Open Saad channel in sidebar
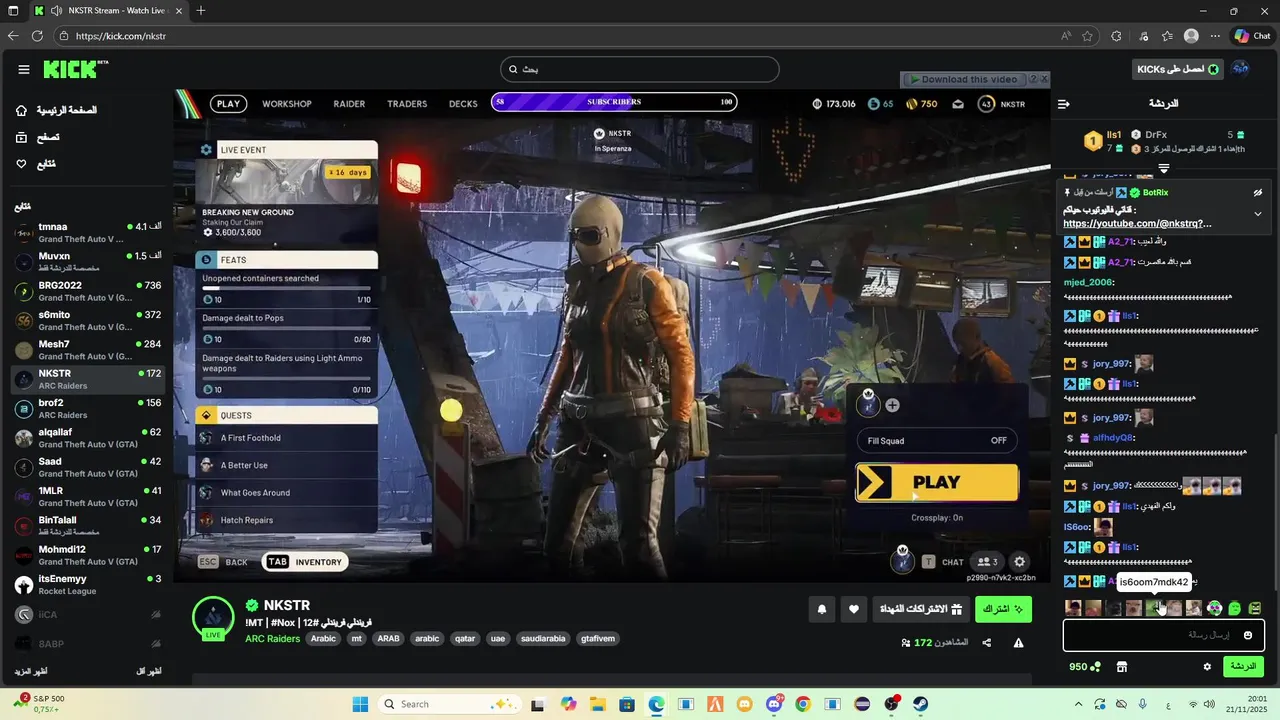 pyautogui.click(x=88, y=467)
